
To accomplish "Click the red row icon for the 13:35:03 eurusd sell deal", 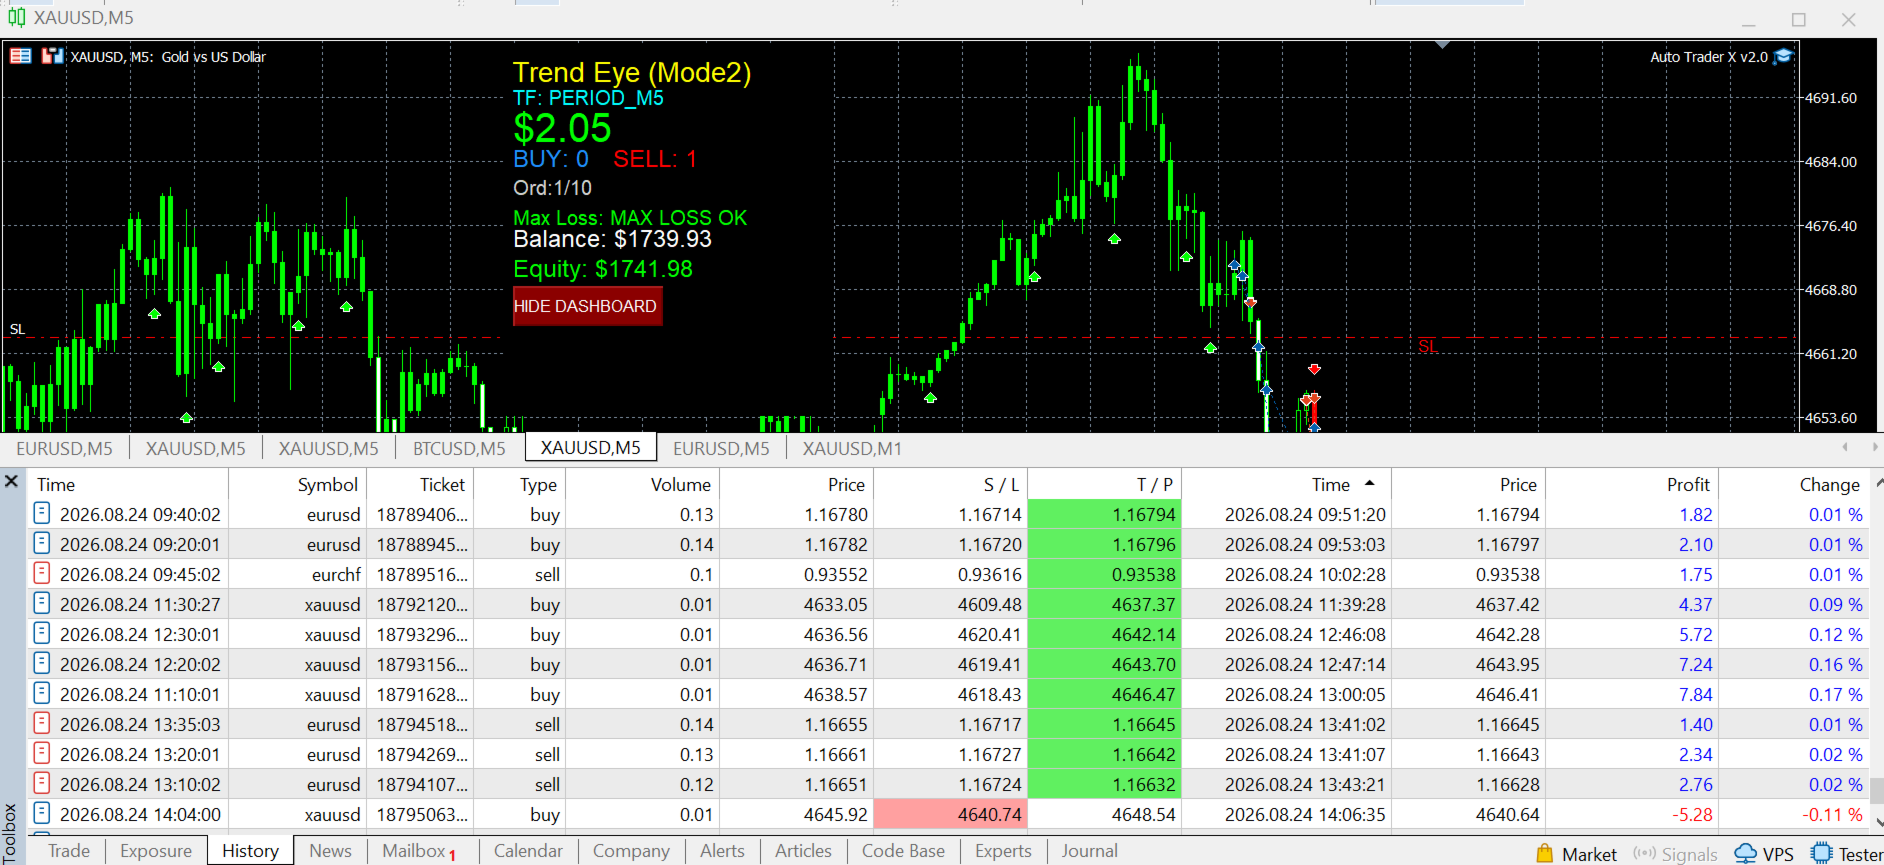I will point(42,724).
